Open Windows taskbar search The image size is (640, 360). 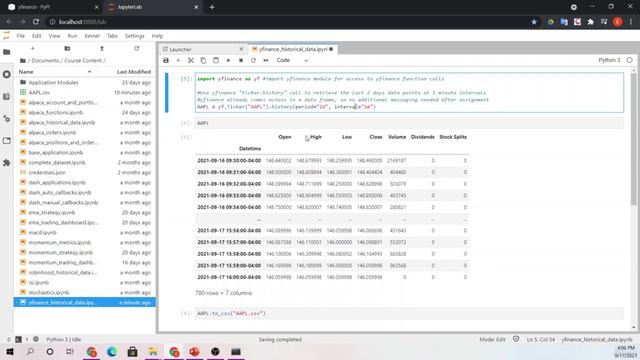pyautogui.click(x=30, y=351)
